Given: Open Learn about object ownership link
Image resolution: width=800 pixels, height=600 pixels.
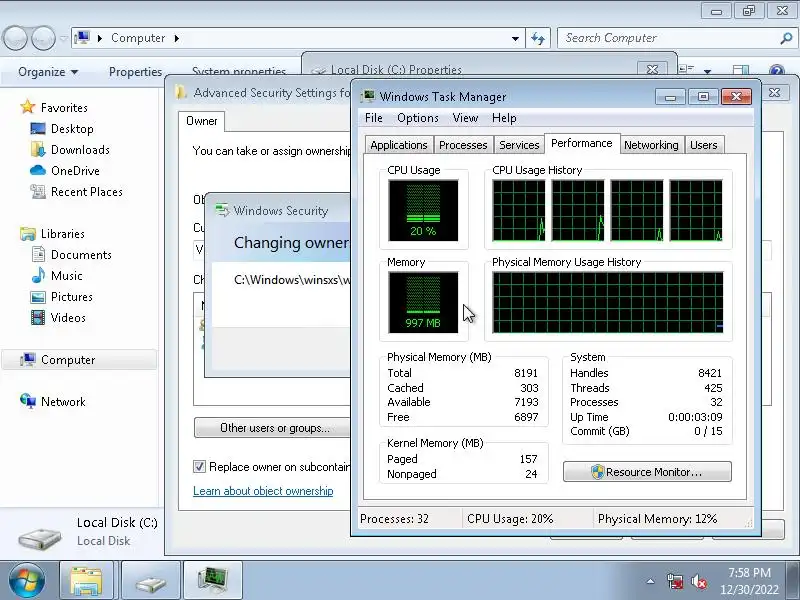Looking at the screenshot, I should click(x=263, y=491).
